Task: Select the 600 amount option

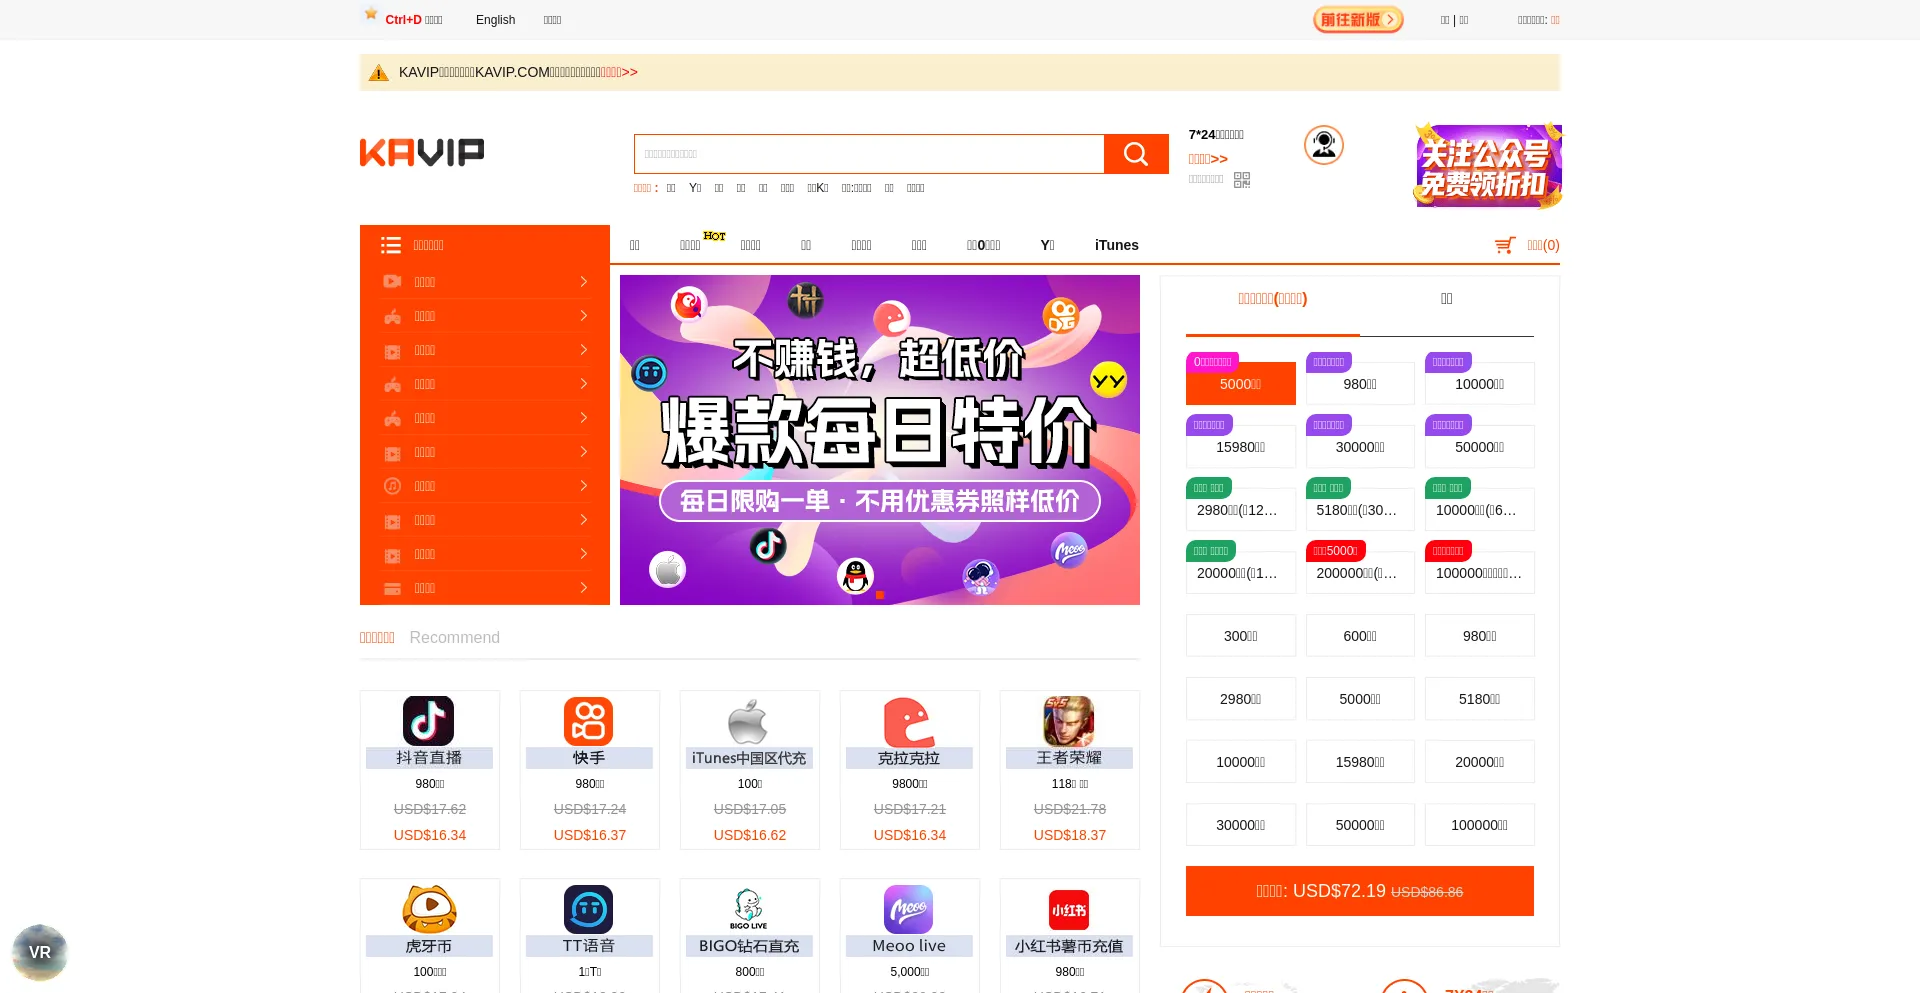Action: click(1360, 636)
